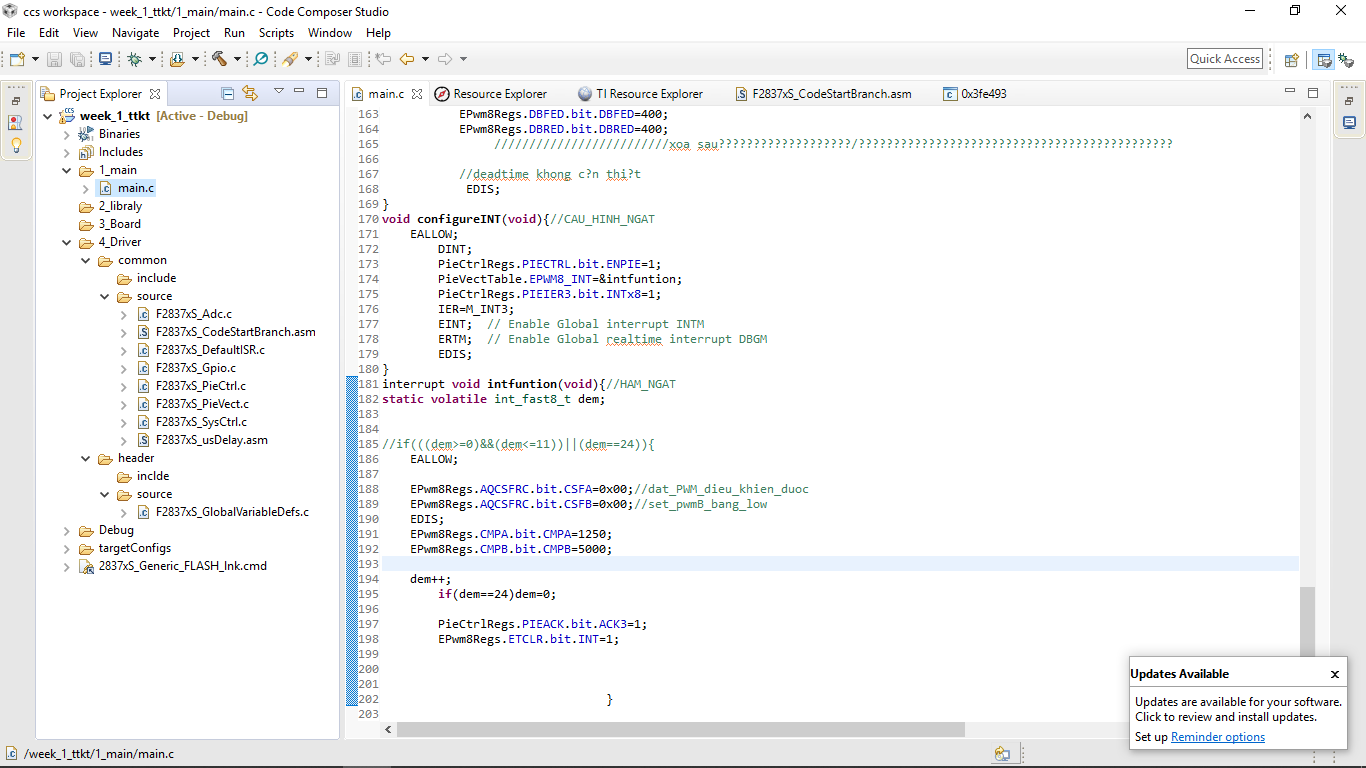Open Back history dropdown arrow
The image size is (1366, 768).
point(425,59)
